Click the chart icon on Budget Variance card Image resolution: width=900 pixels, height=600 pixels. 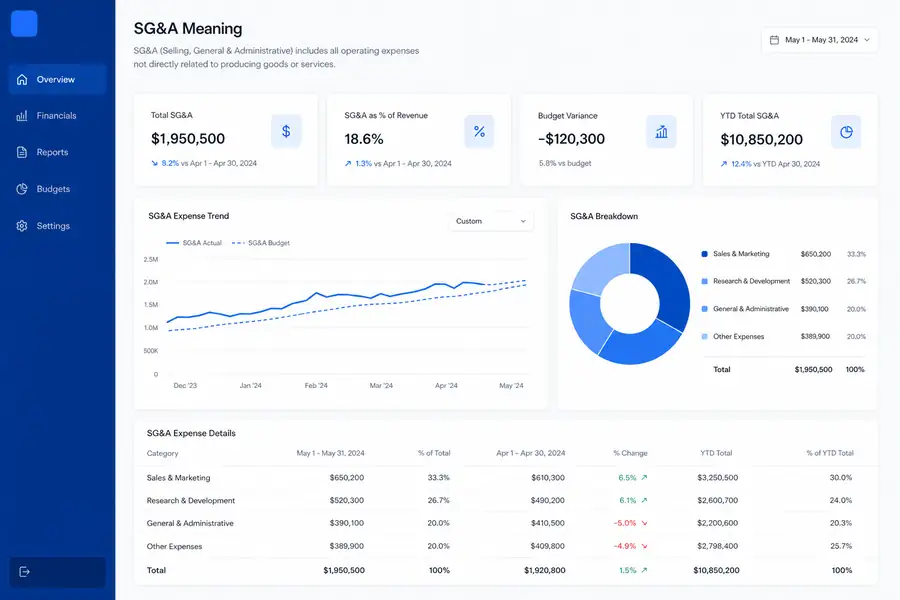coord(661,131)
